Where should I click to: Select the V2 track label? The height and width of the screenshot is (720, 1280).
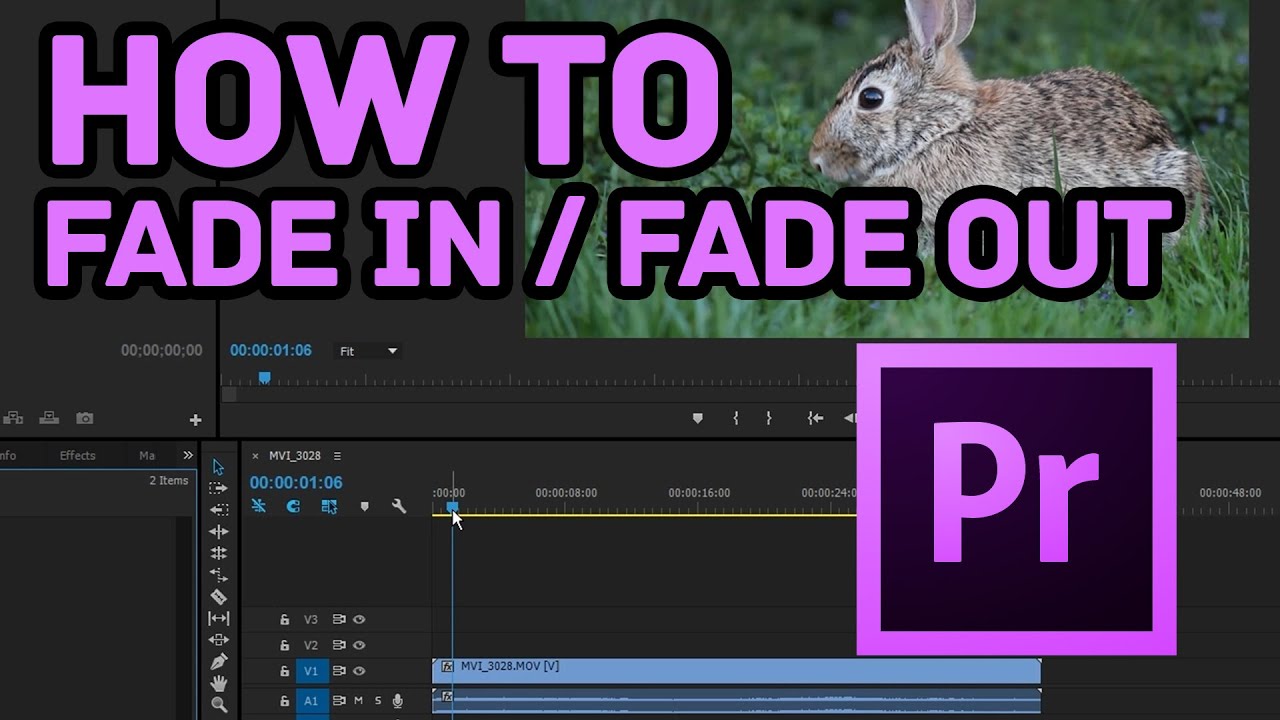pos(311,646)
